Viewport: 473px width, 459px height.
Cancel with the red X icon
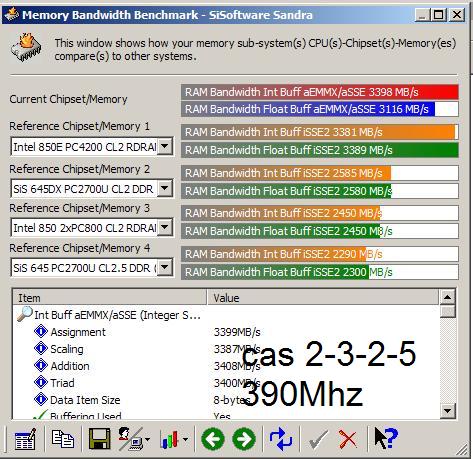(x=348, y=439)
